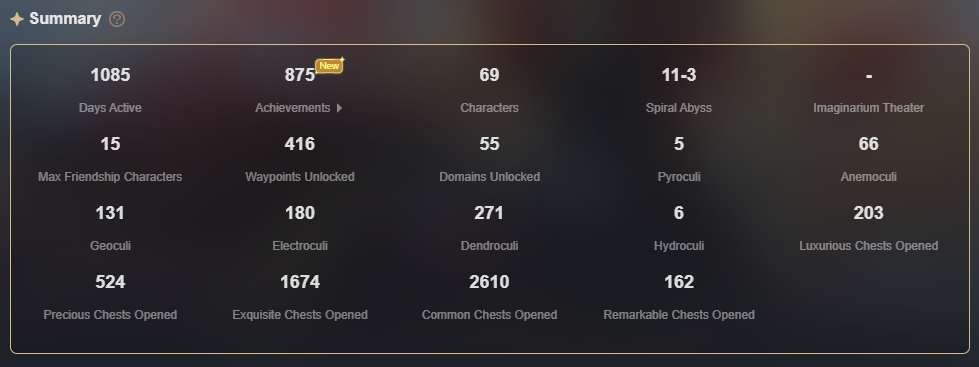This screenshot has height=367, width=979.
Task: Select the Geoculi 131 stat
Action: click(110, 228)
